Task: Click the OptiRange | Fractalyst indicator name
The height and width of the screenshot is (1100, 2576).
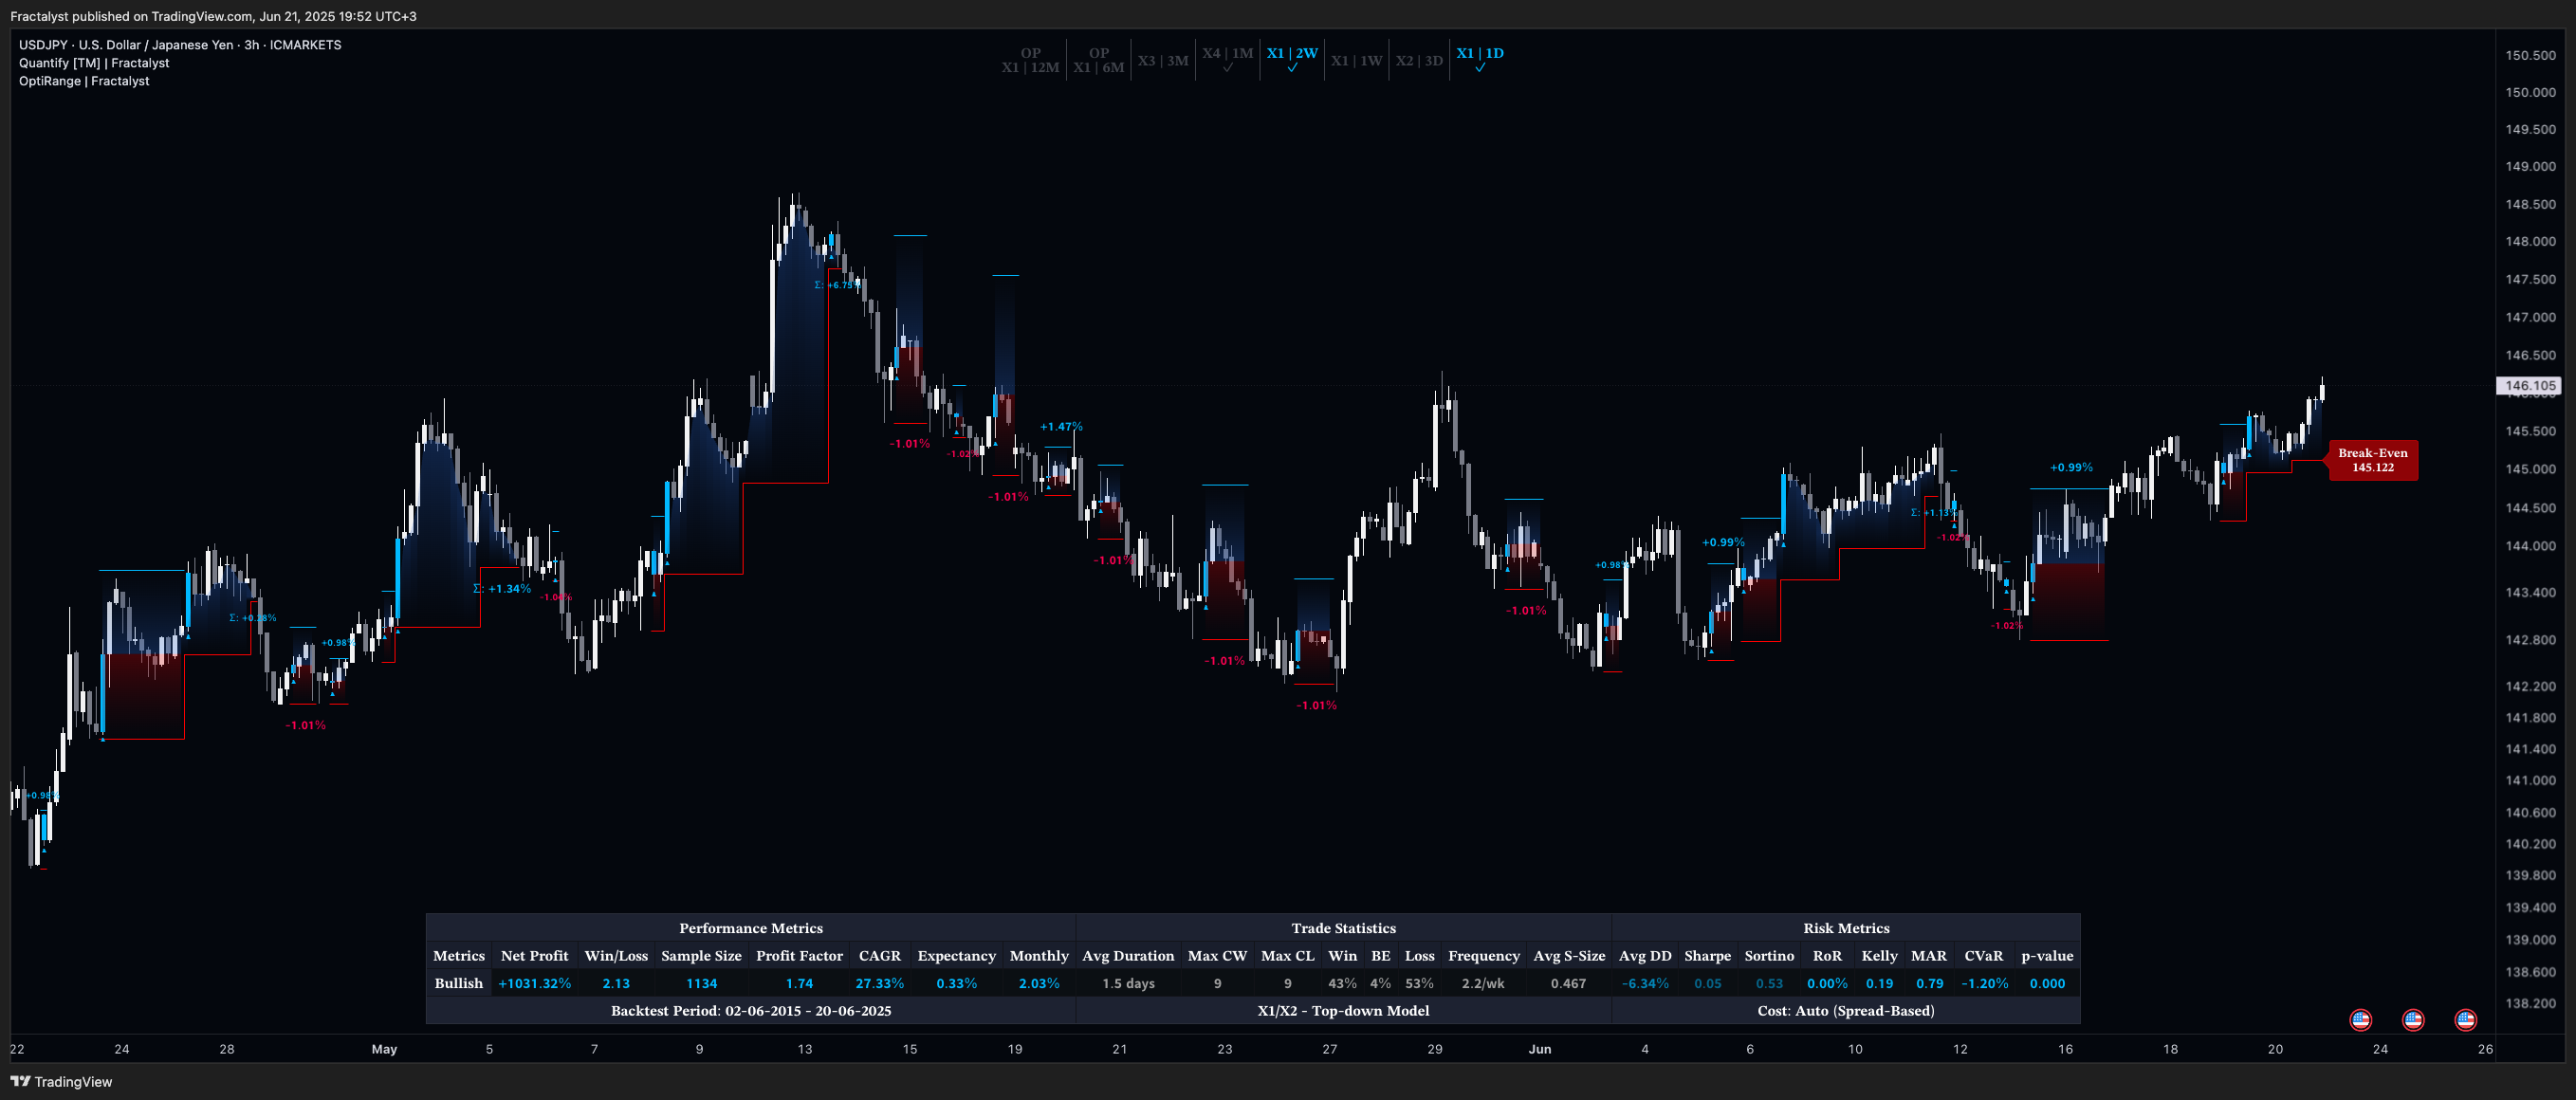Action: click(x=84, y=81)
